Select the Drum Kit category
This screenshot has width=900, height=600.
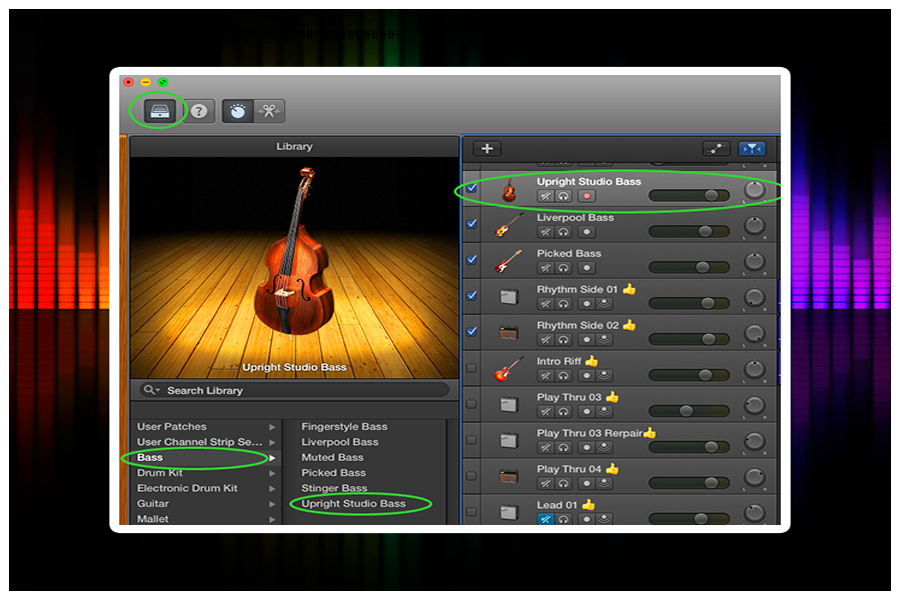point(160,473)
